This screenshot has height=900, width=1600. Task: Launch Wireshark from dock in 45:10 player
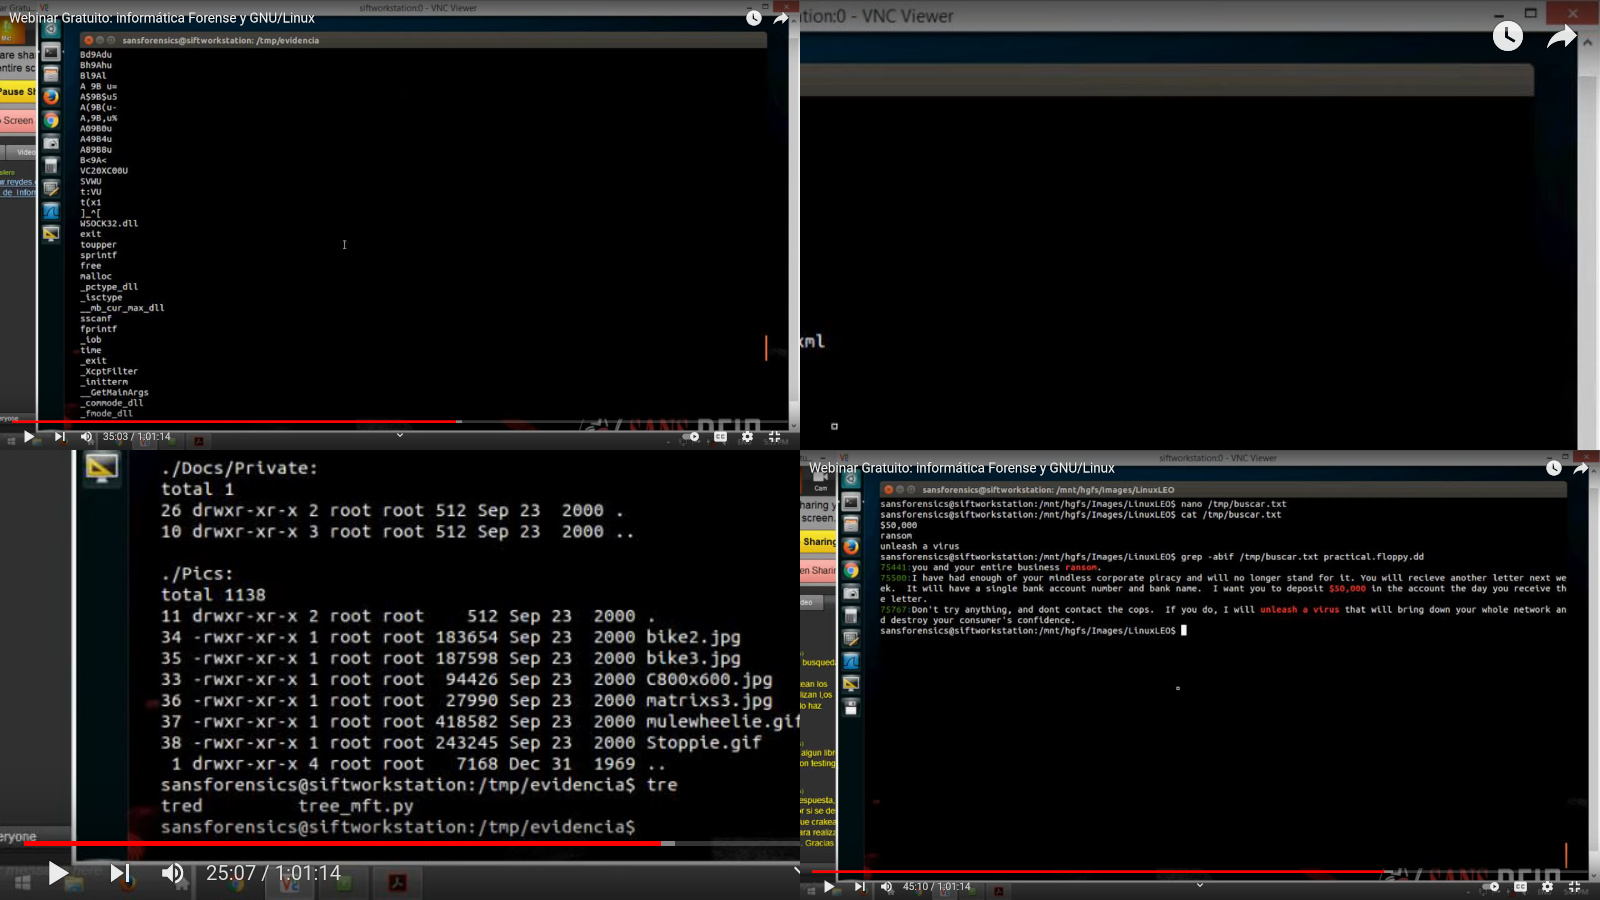pos(851,661)
